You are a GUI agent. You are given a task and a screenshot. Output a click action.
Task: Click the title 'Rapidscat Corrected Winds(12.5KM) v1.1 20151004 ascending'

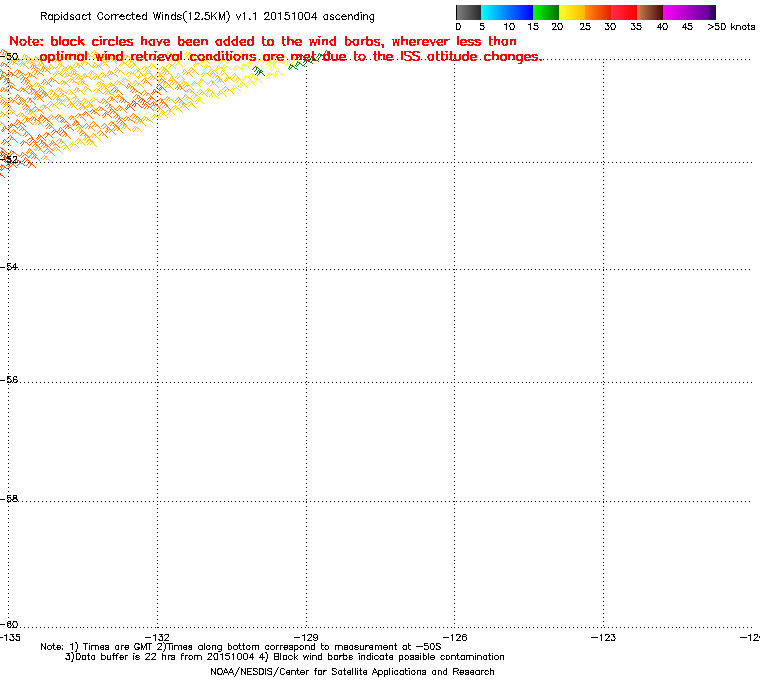point(207,16)
